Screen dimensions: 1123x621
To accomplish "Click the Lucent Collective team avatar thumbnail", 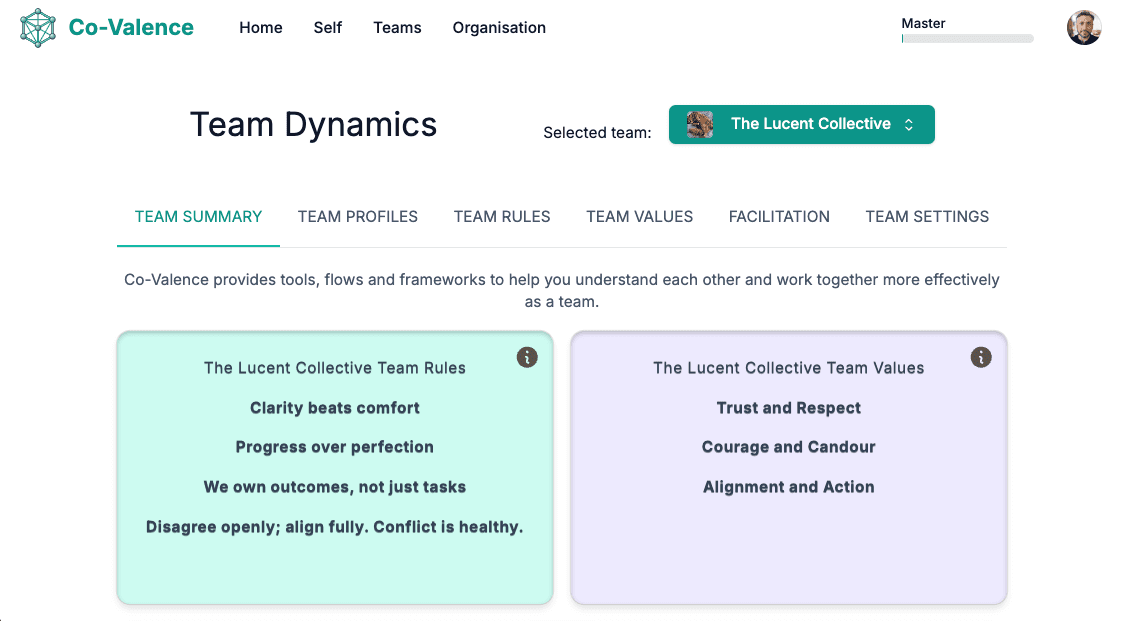I will [x=700, y=125].
